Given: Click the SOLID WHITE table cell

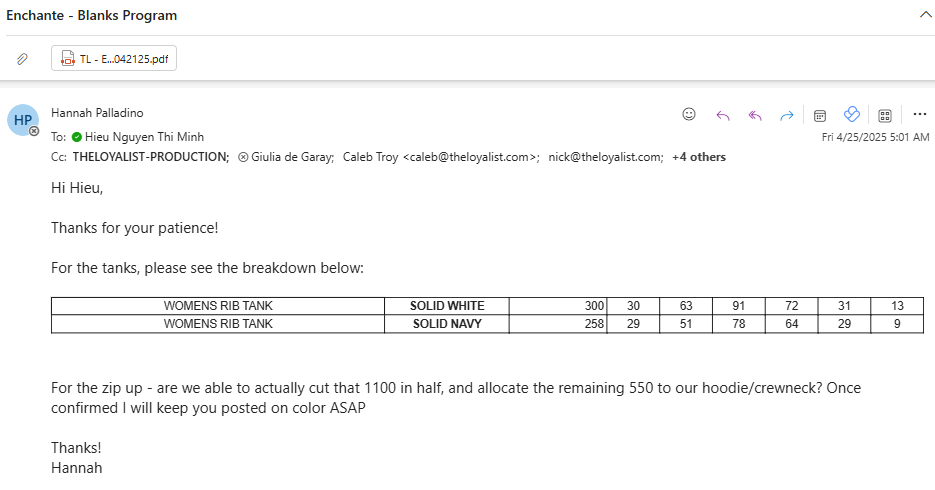Looking at the screenshot, I should coord(447,306).
